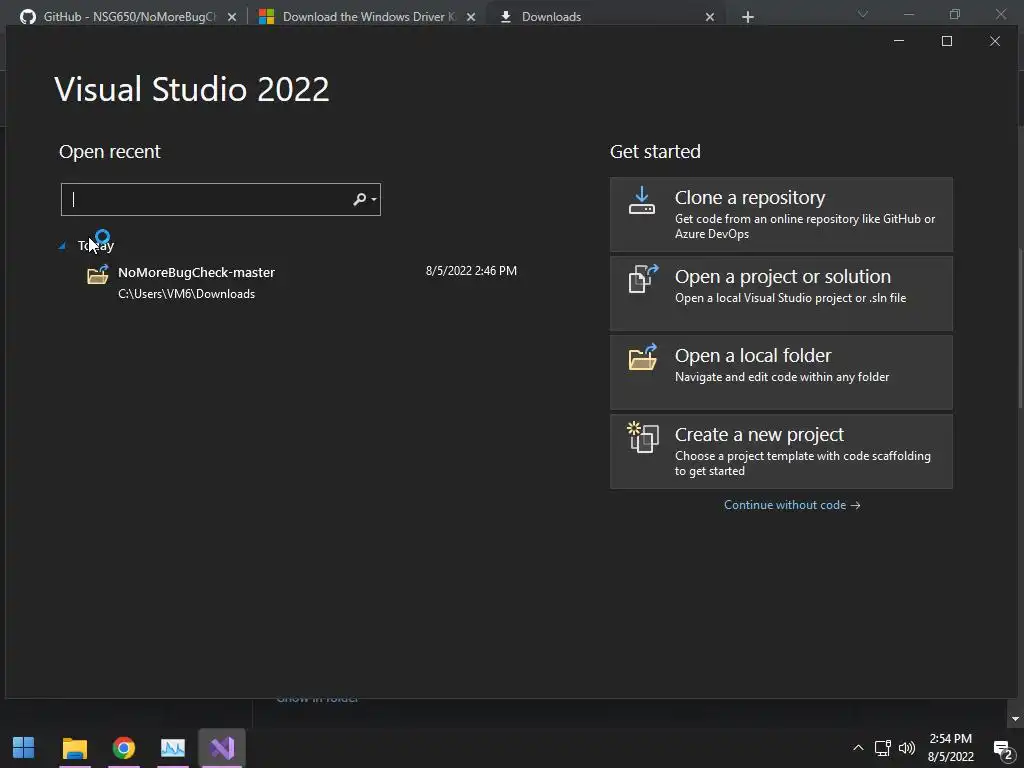This screenshot has height=768, width=1024.
Task: Click the Clone a repository download icon
Action: coord(642,200)
